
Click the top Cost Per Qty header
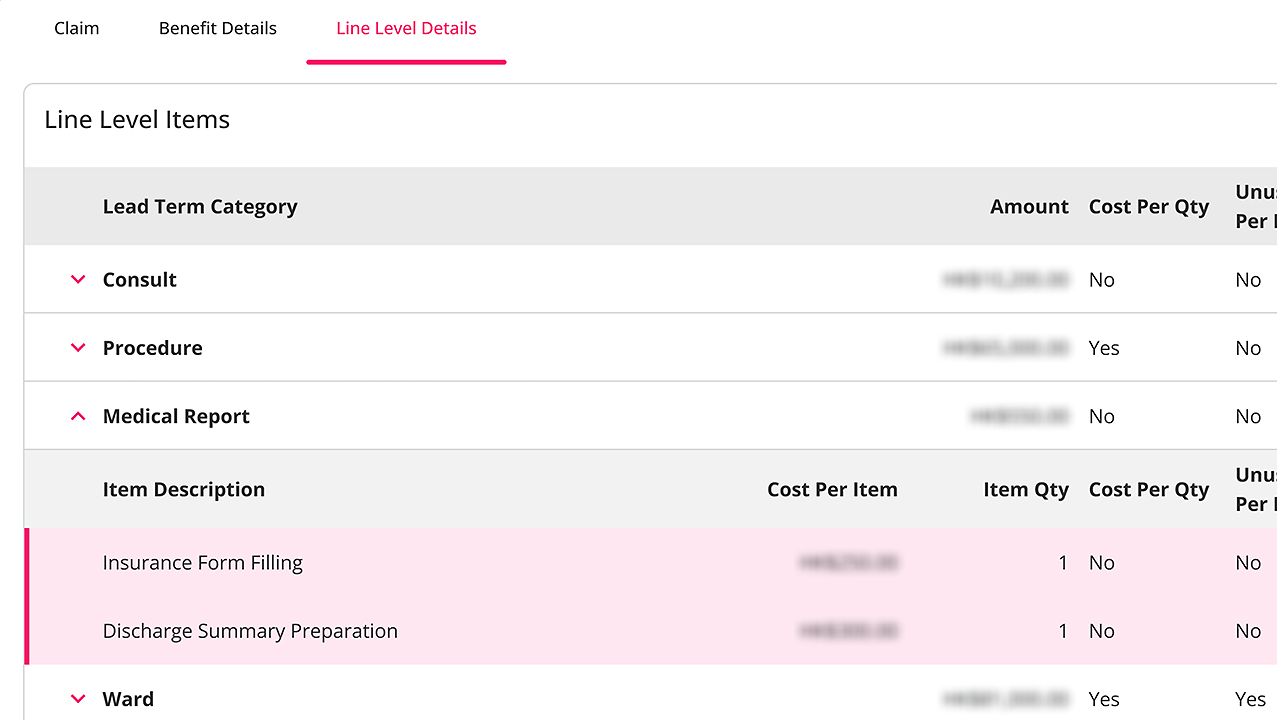pos(1149,207)
